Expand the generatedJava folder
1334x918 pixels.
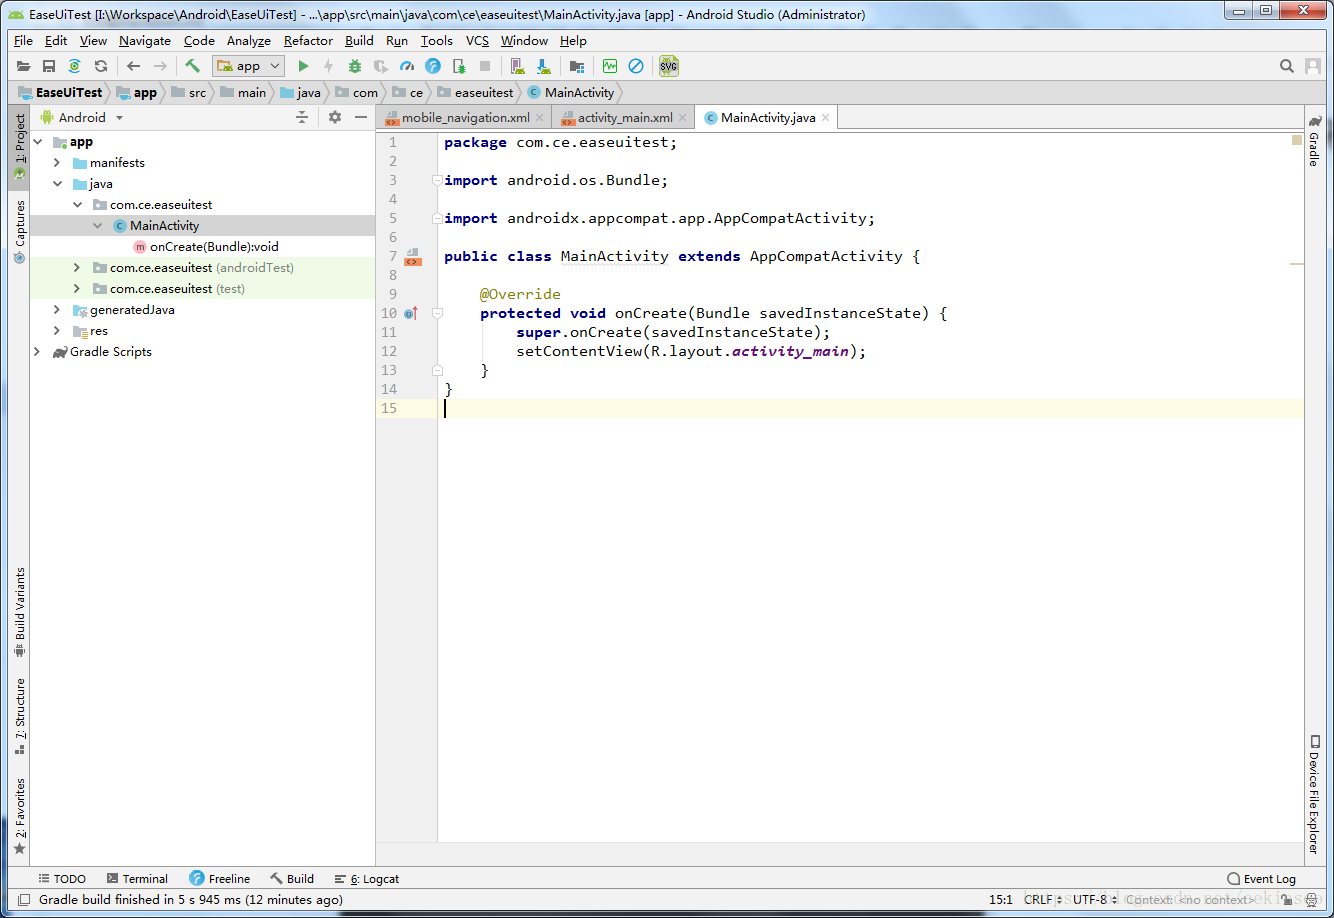click(57, 310)
